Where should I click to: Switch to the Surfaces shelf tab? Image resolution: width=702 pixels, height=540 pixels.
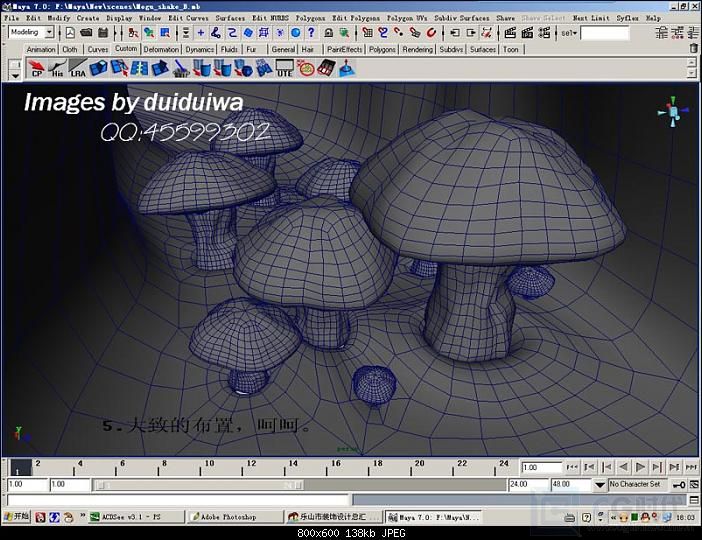483,49
